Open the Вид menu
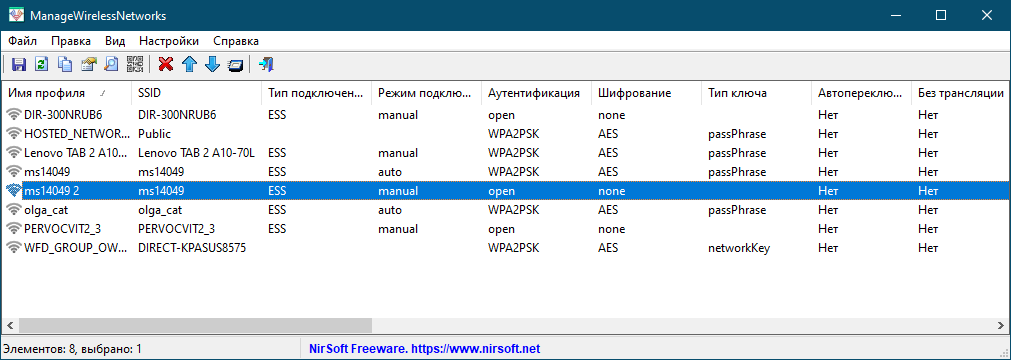This screenshot has width=1011, height=360. tap(115, 41)
